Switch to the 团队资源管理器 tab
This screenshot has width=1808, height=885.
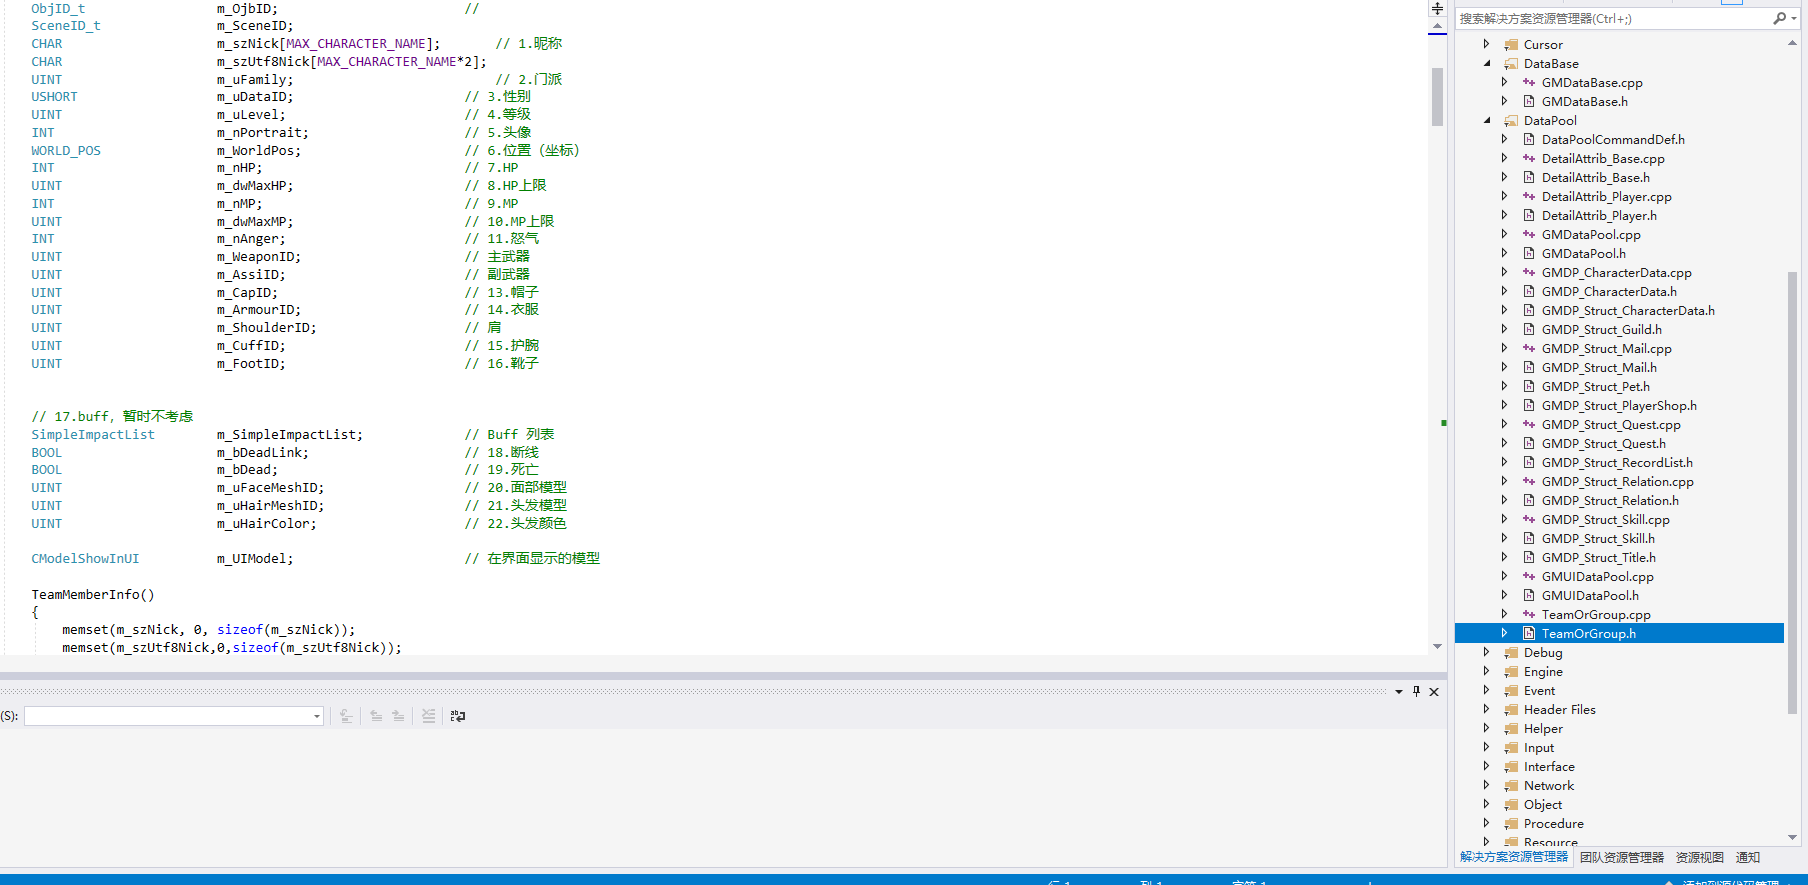1621,858
